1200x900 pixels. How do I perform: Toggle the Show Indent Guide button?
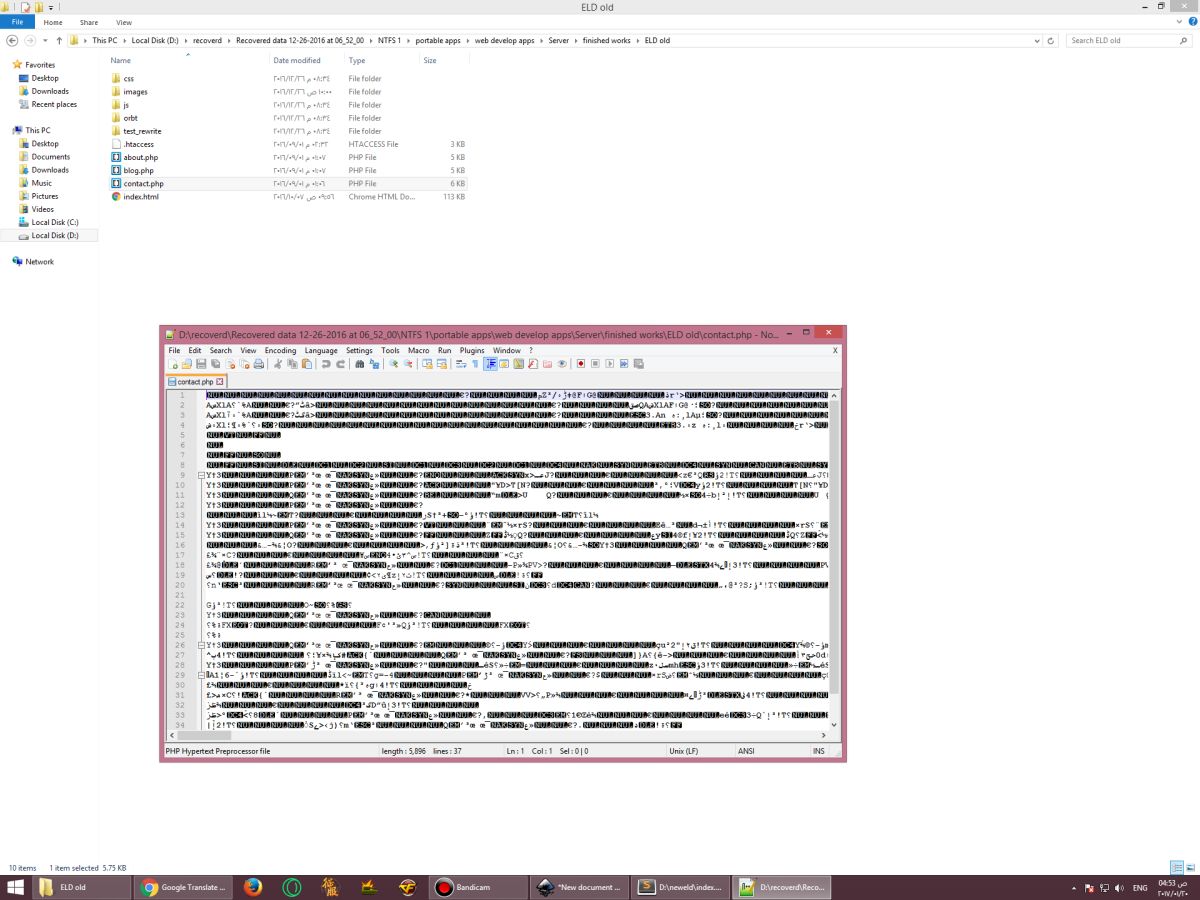point(491,364)
